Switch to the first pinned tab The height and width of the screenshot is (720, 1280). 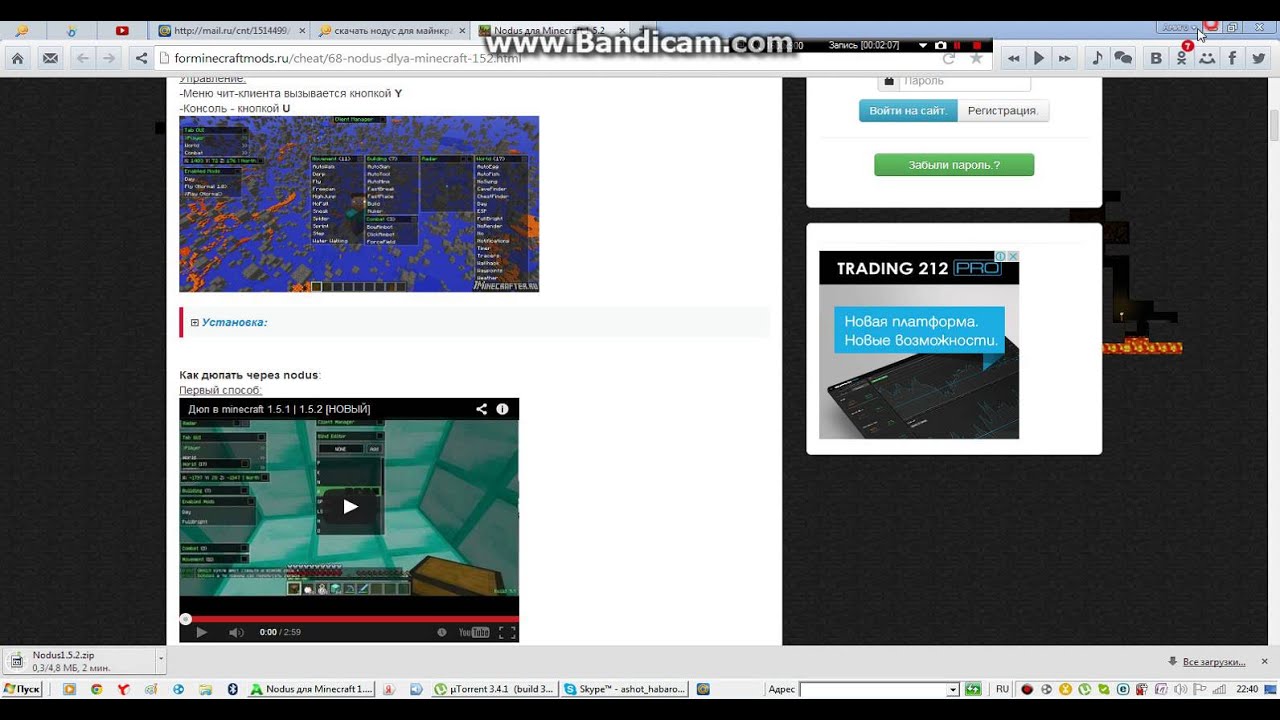[22, 31]
